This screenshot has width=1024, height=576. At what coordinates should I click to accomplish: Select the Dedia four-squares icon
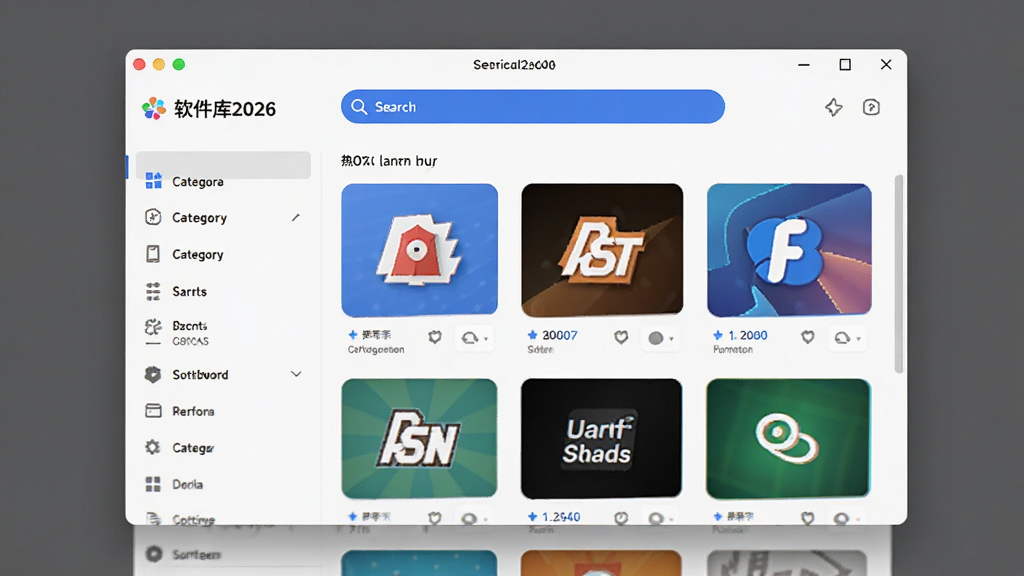[x=153, y=484]
